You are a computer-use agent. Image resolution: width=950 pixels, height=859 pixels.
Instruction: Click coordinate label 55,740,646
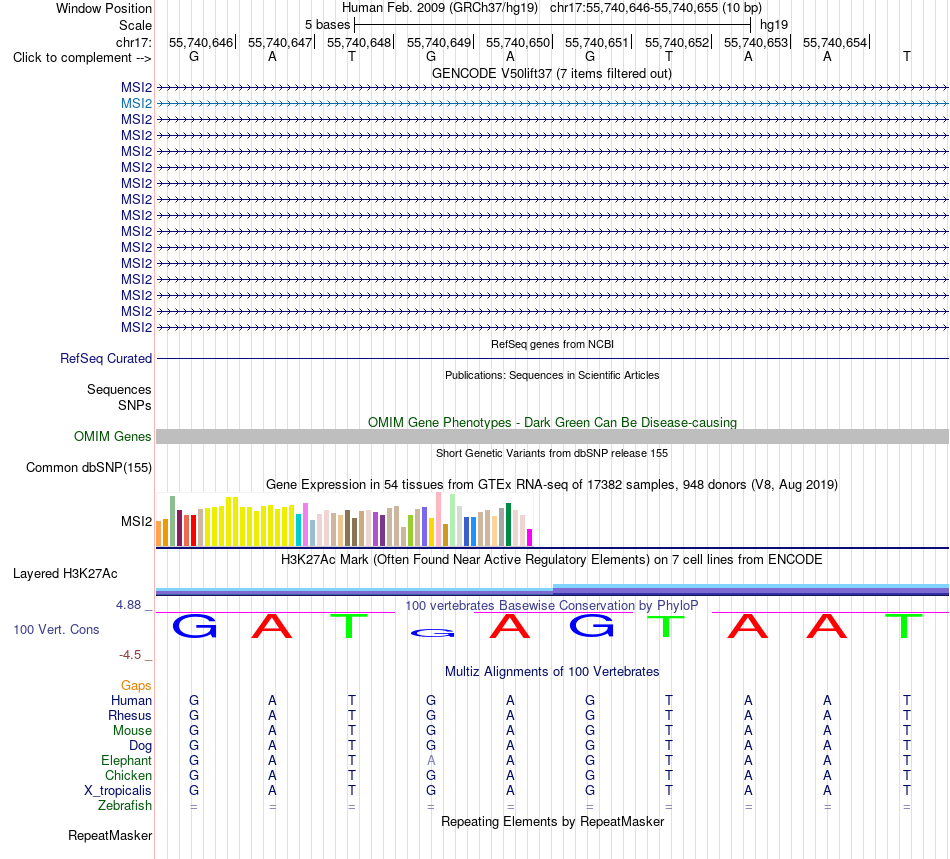[x=201, y=42]
